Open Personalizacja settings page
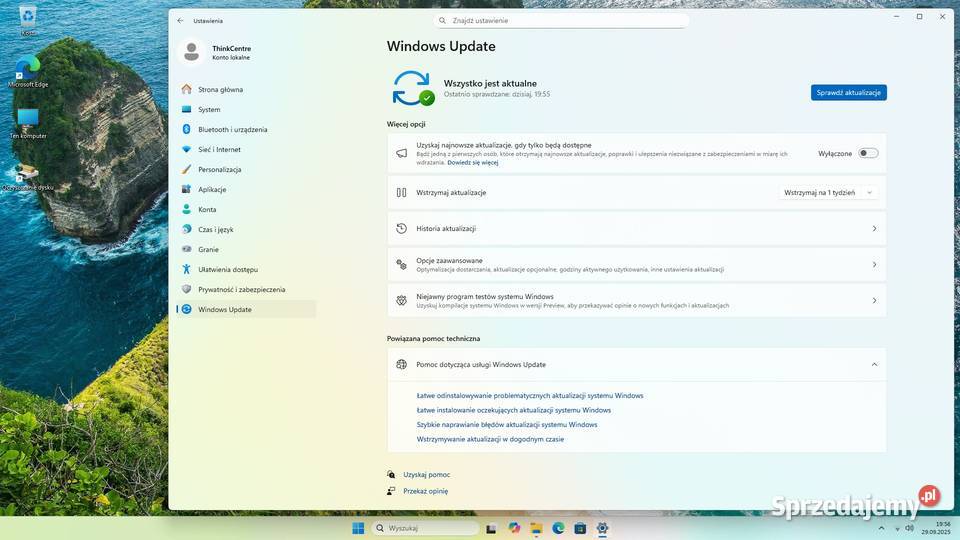 click(219, 169)
